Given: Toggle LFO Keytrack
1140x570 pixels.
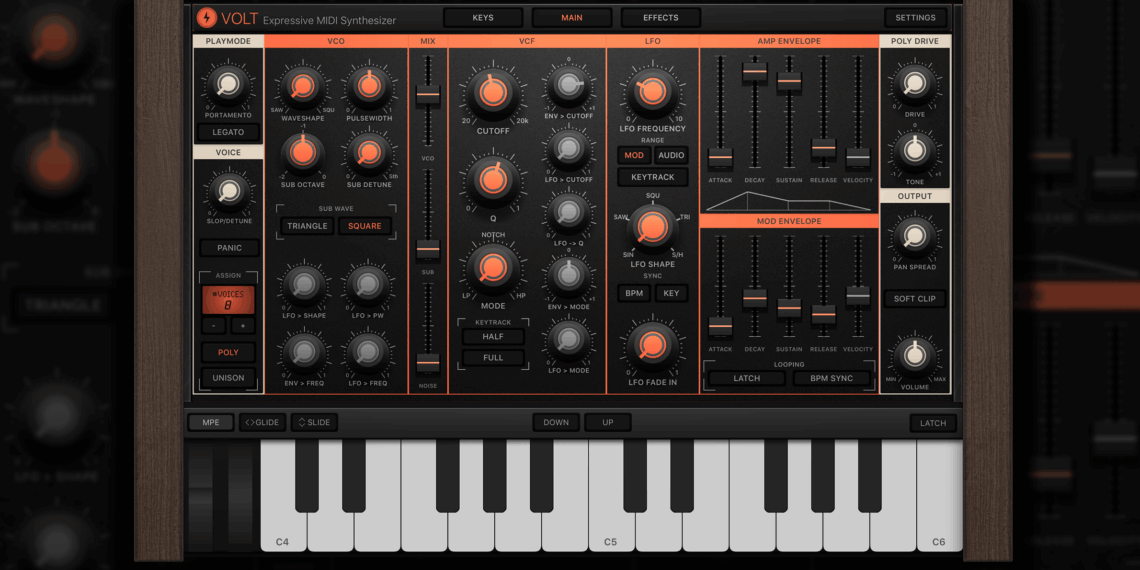Looking at the screenshot, I should pyautogui.click(x=653, y=177).
